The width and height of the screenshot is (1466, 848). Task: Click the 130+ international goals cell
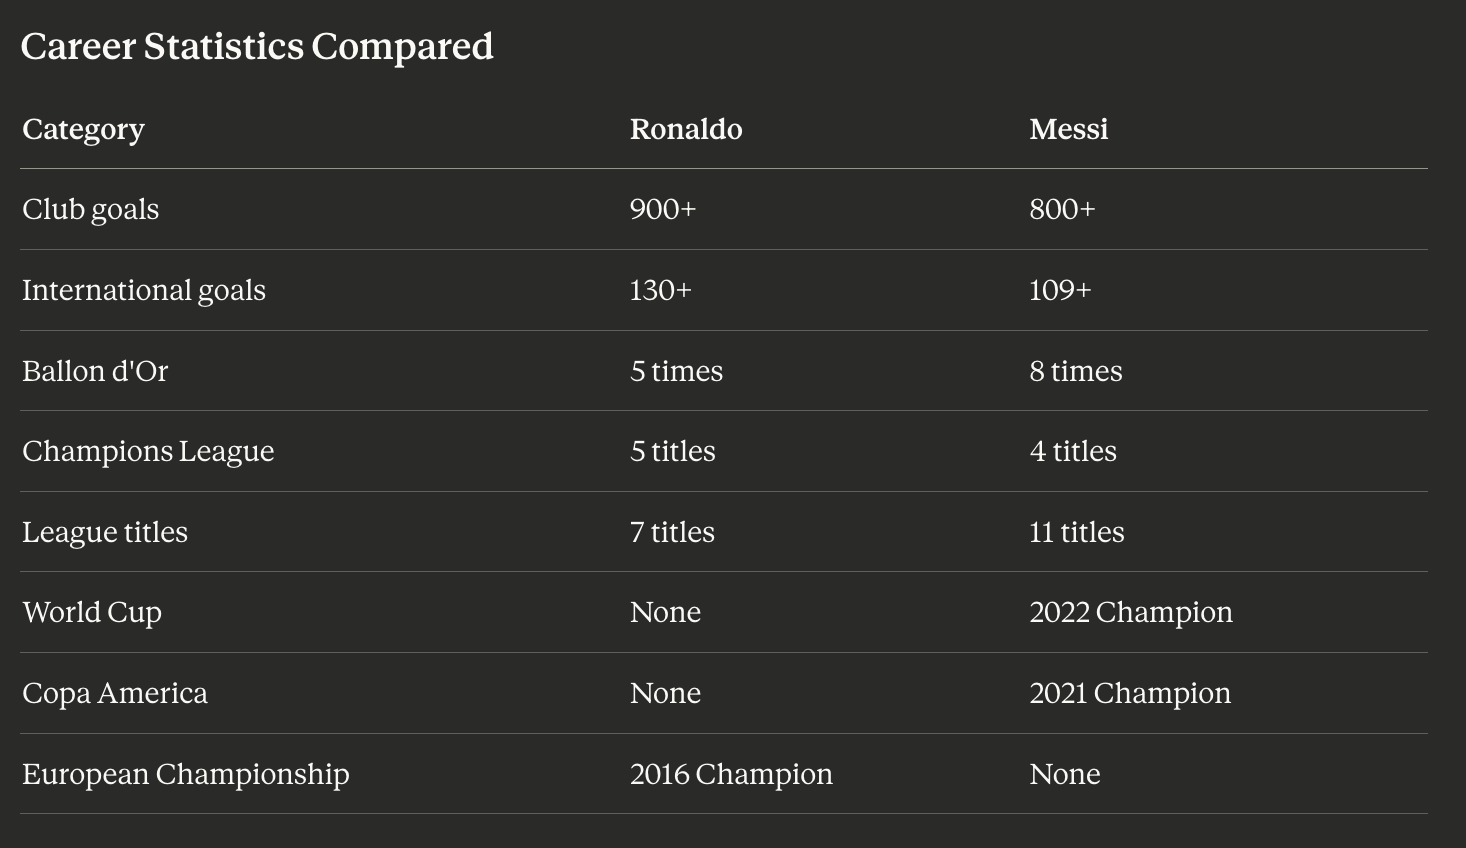pos(660,290)
